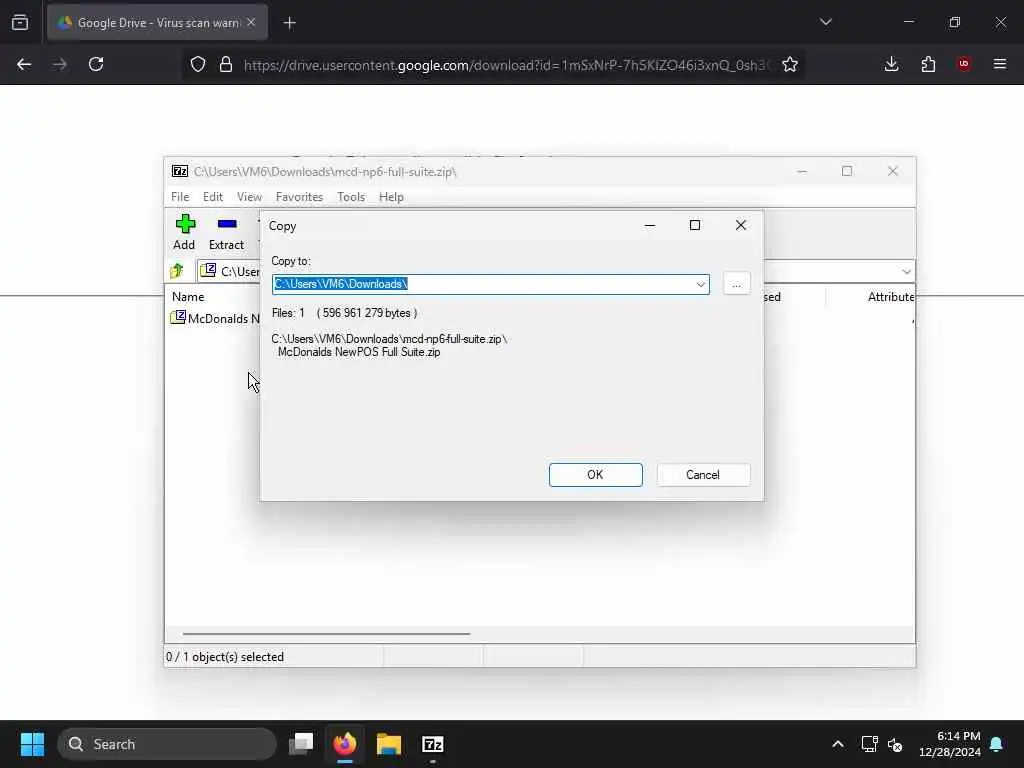Open a new Firefox tab

point(289,23)
